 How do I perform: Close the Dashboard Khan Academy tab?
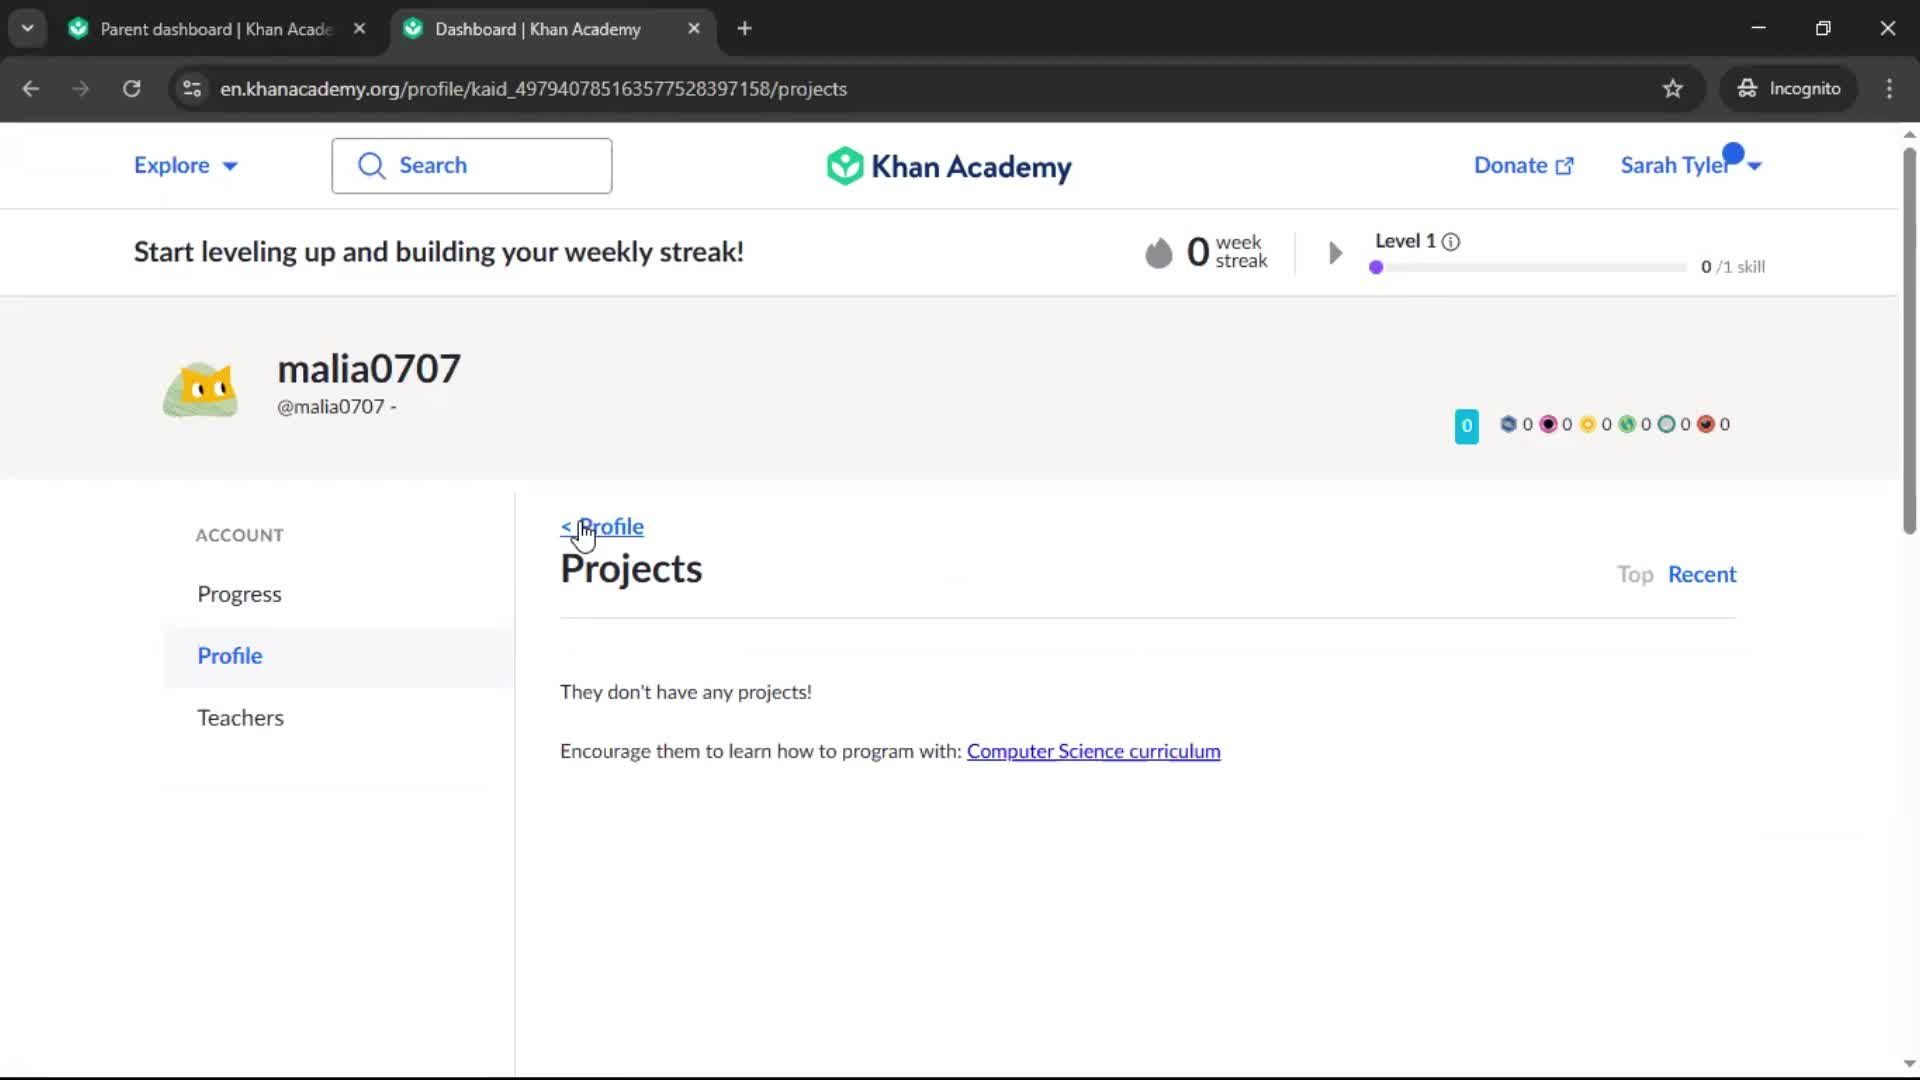(x=694, y=29)
